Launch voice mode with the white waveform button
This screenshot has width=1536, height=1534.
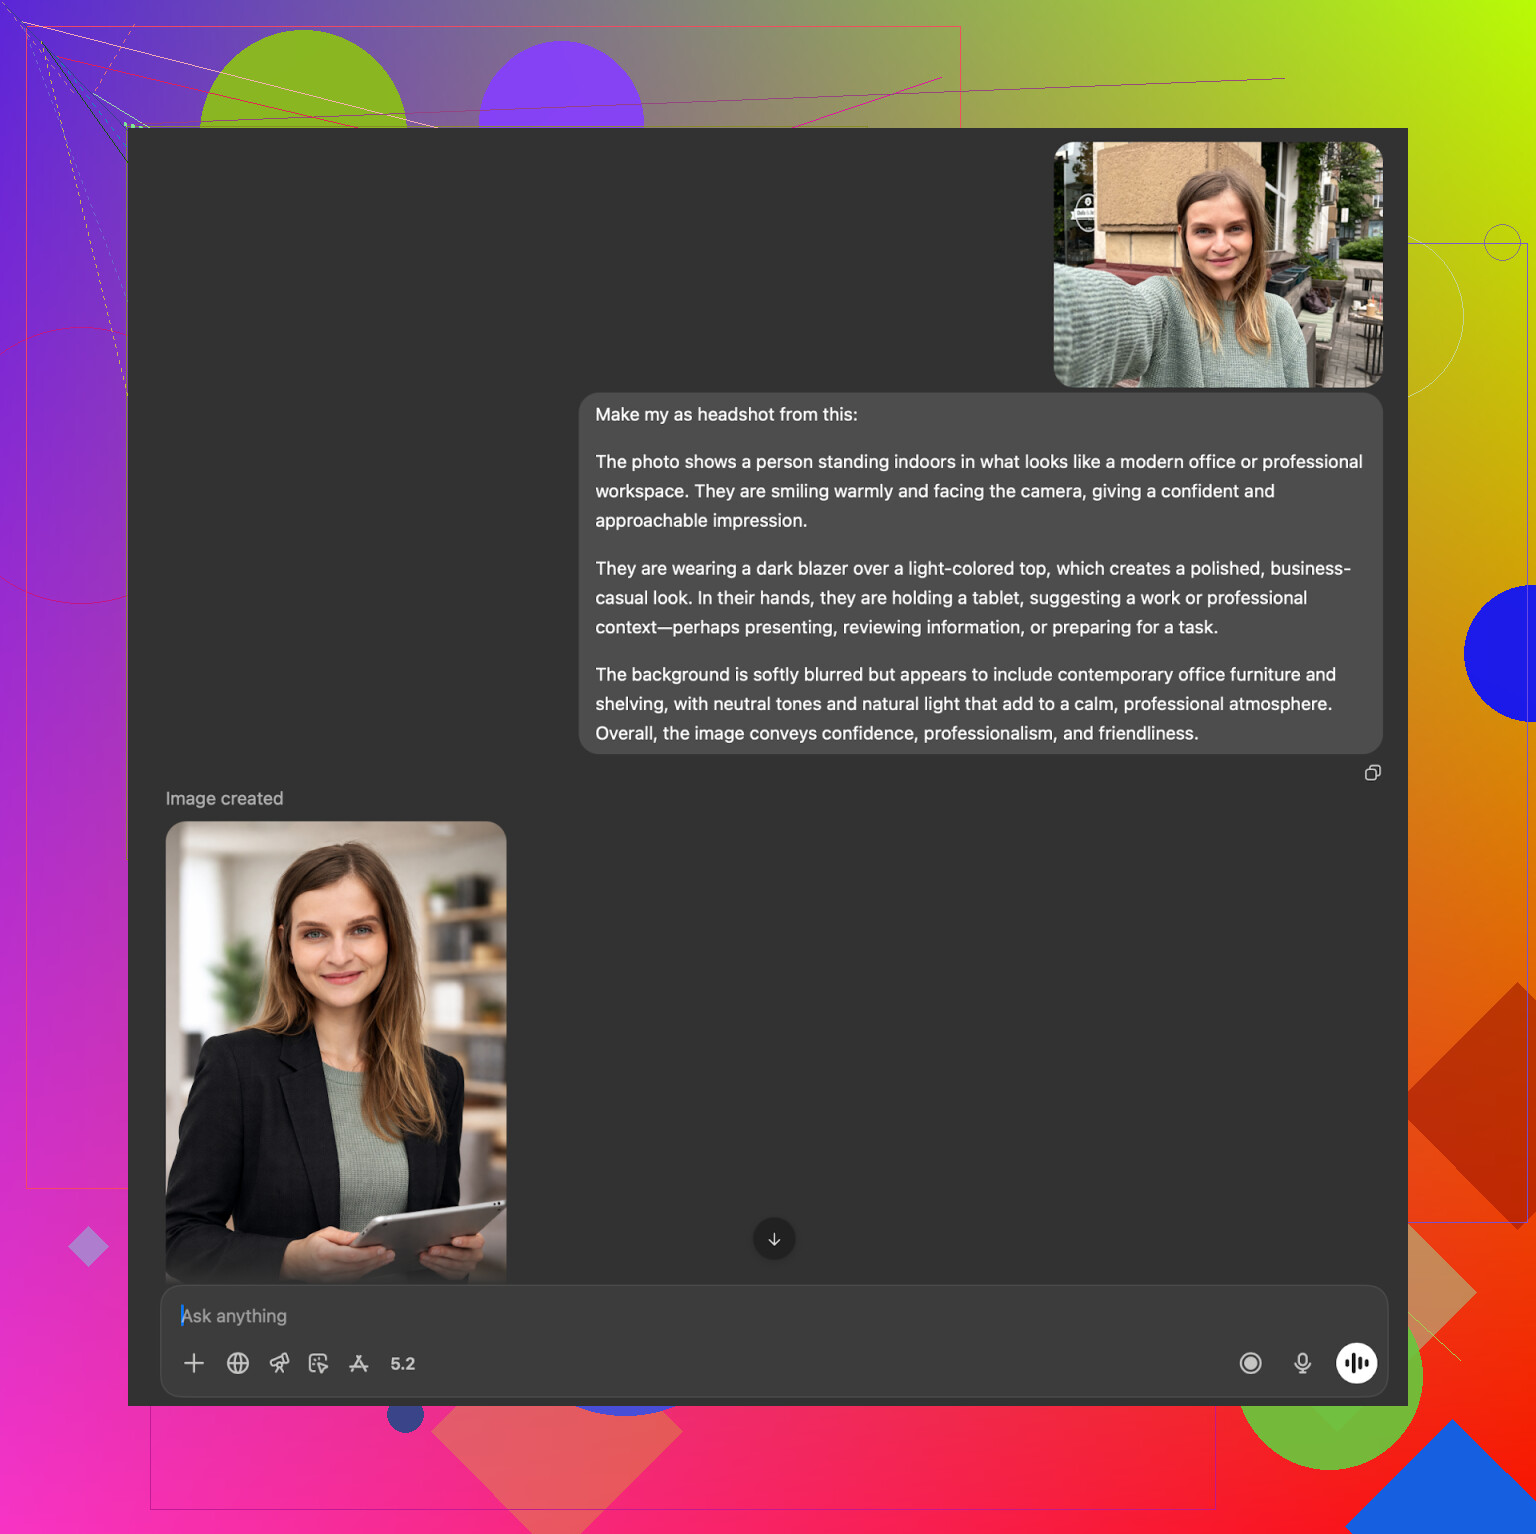(x=1356, y=1363)
